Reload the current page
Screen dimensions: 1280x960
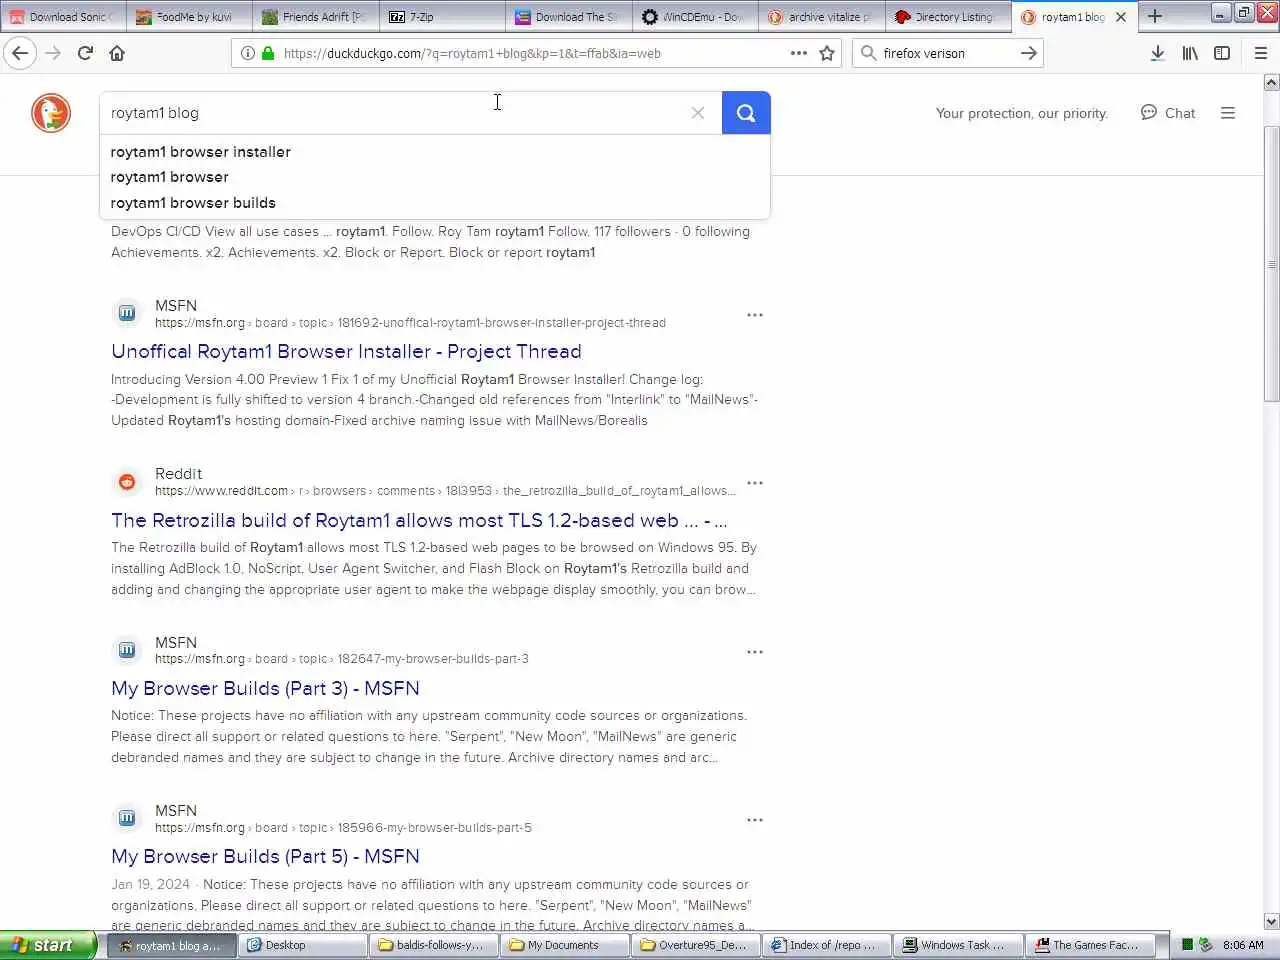coord(85,53)
